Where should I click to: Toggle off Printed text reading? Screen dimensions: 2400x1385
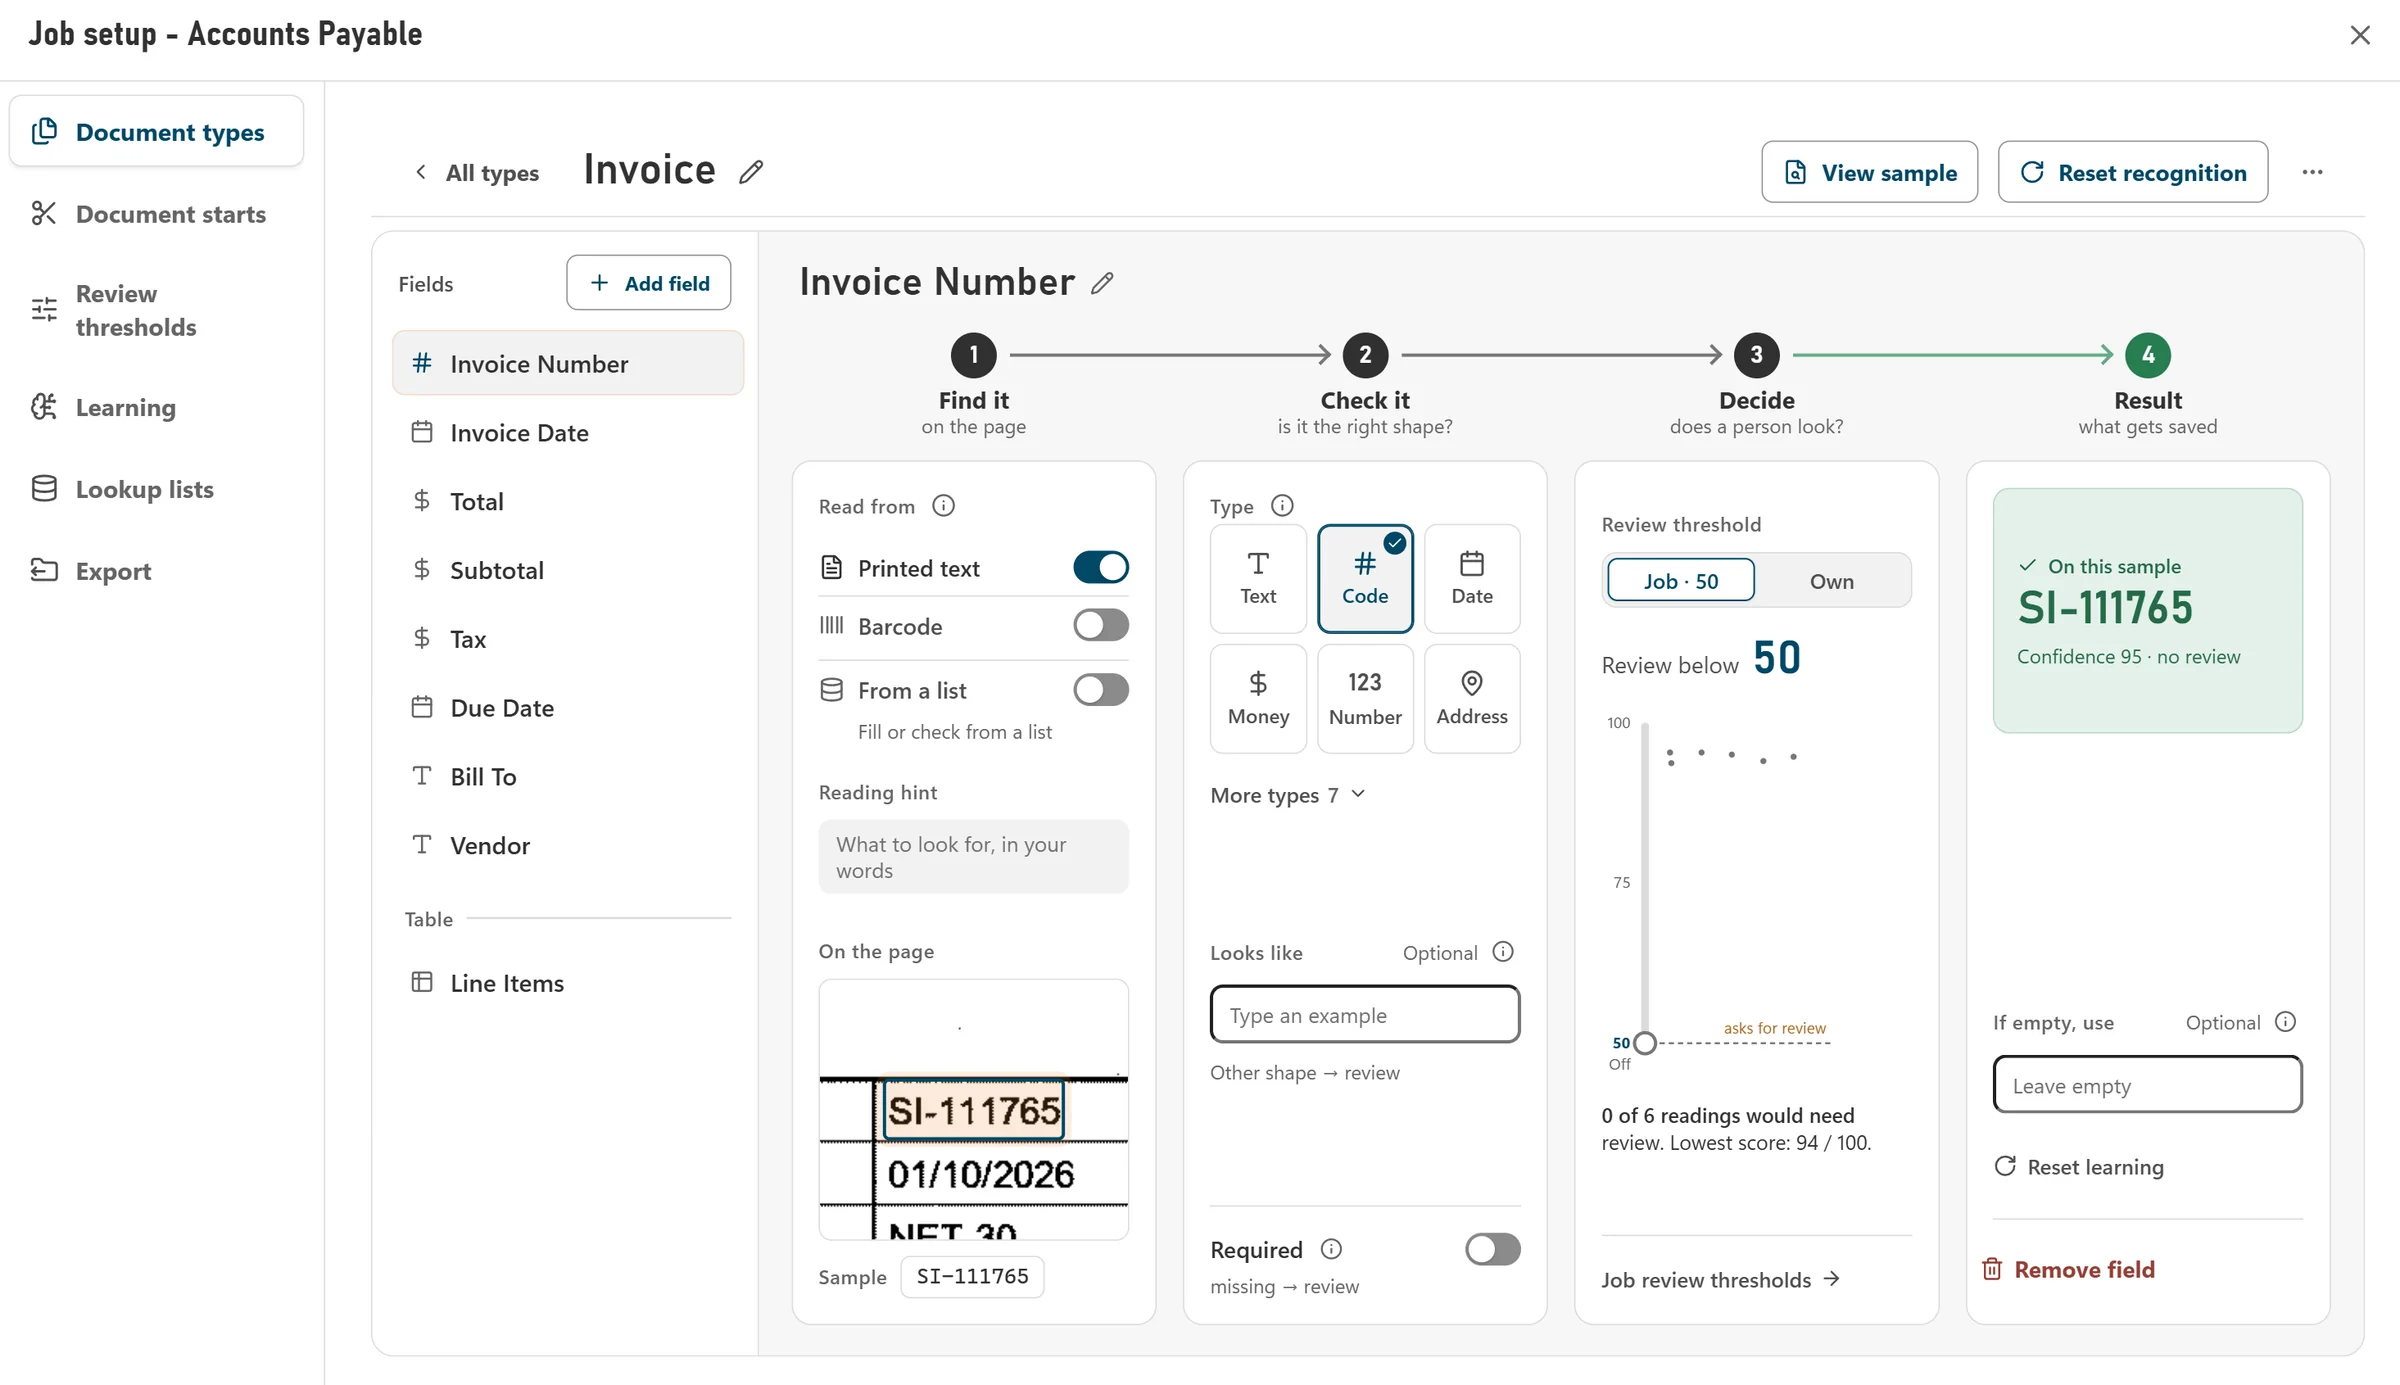coord(1101,568)
